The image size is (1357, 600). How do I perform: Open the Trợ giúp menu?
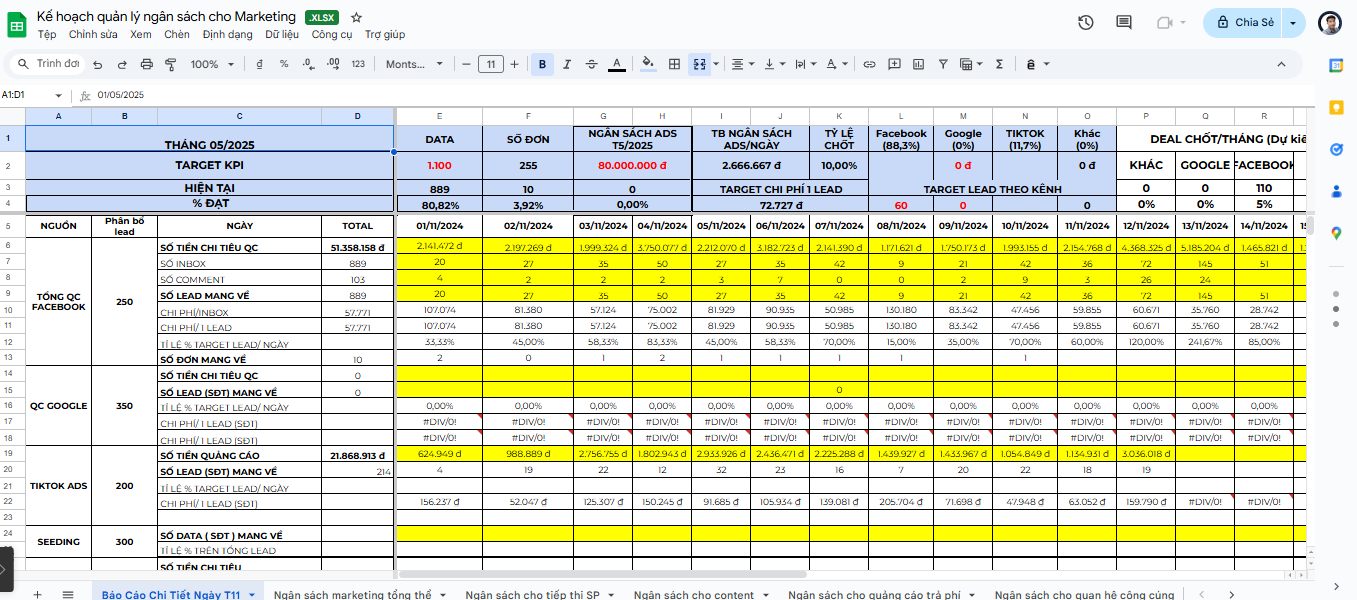click(x=385, y=34)
